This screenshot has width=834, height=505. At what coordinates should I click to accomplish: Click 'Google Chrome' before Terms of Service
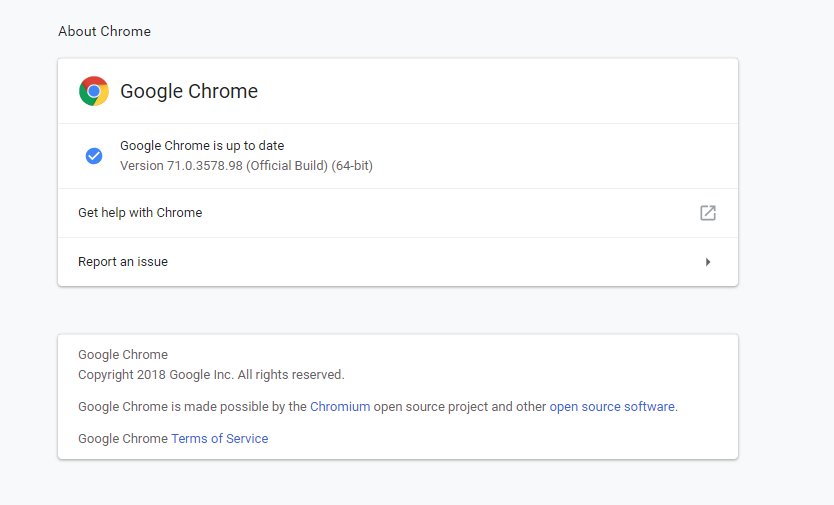point(123,439)
